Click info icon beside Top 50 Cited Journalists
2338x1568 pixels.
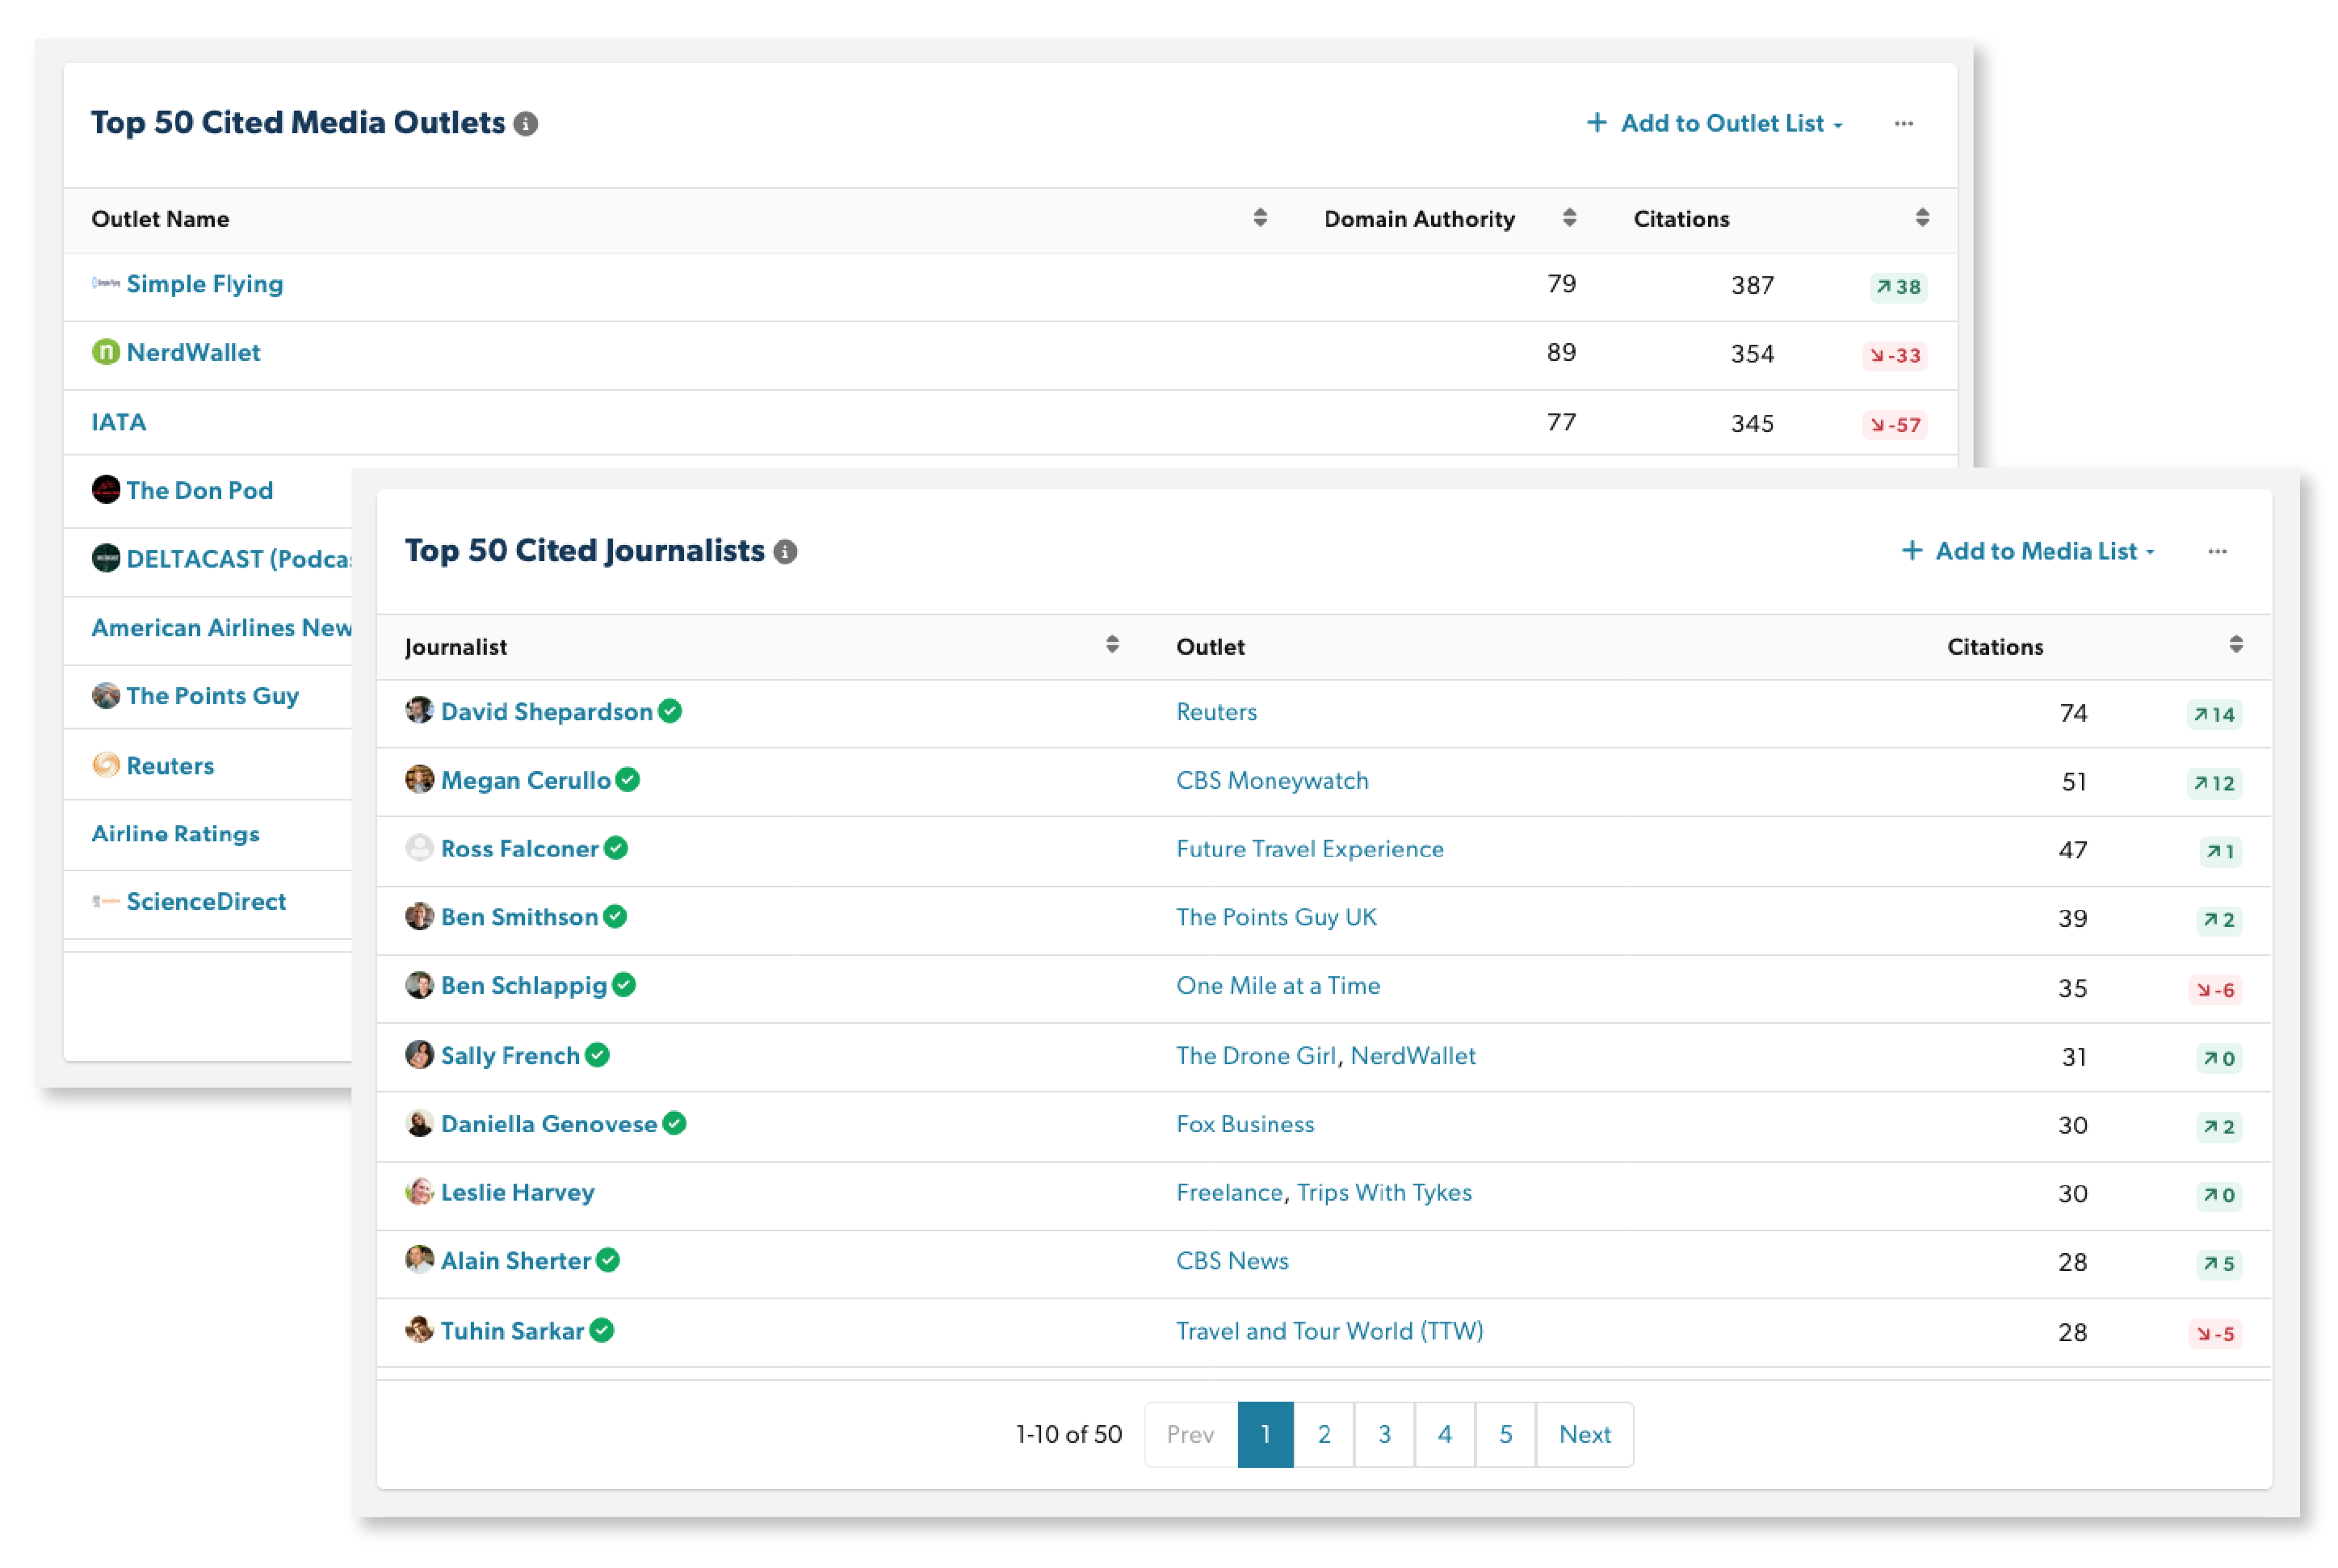(786, 552)
